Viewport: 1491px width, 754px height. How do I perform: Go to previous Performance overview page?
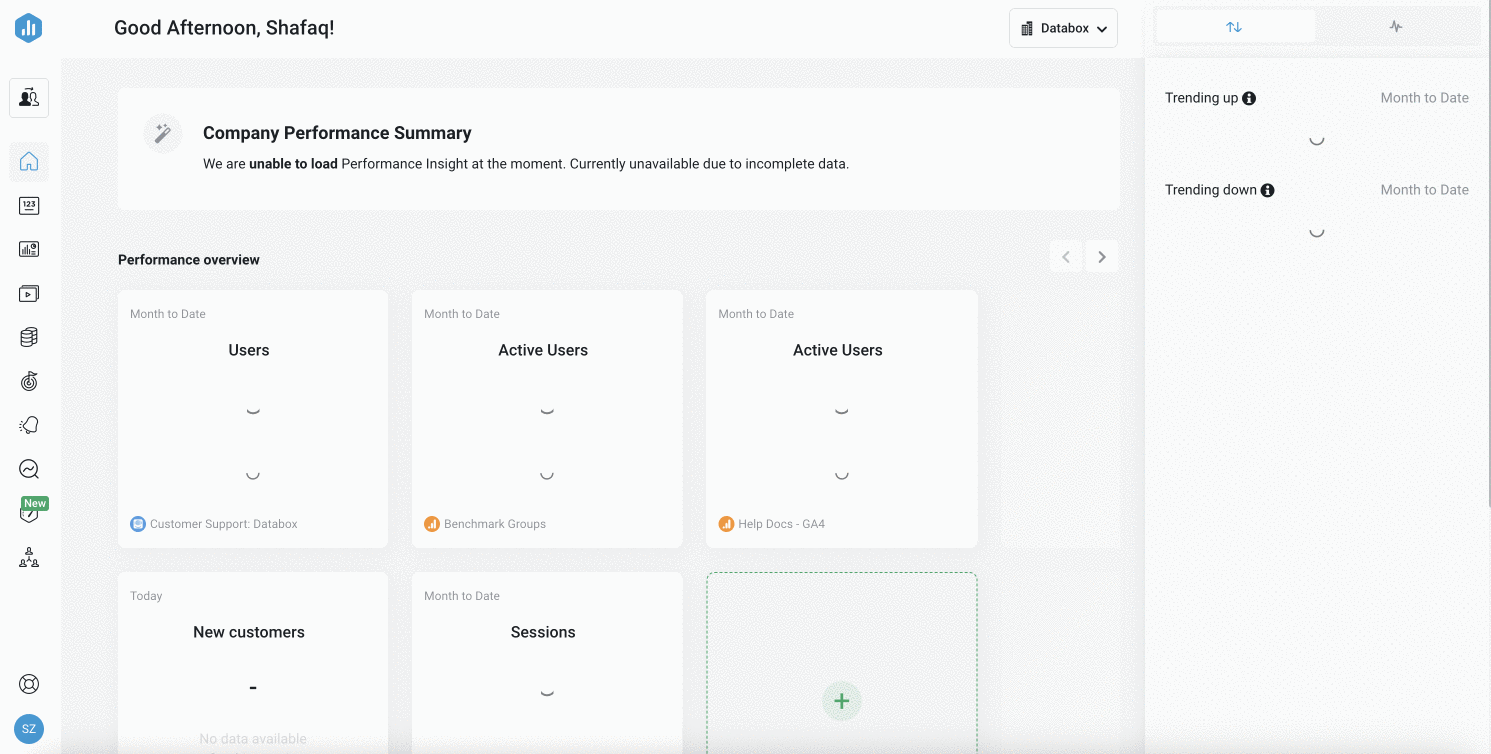1066,257
